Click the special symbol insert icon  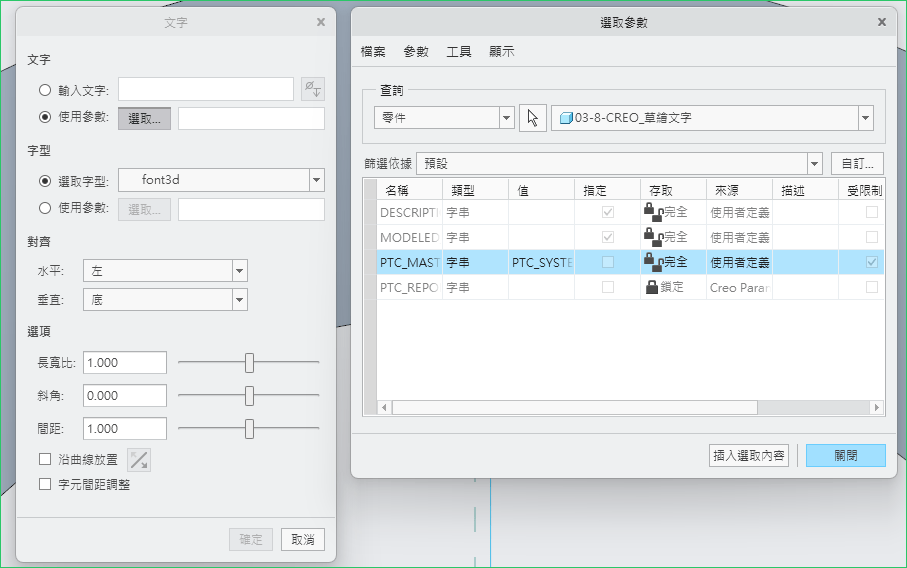click(313, 90)
